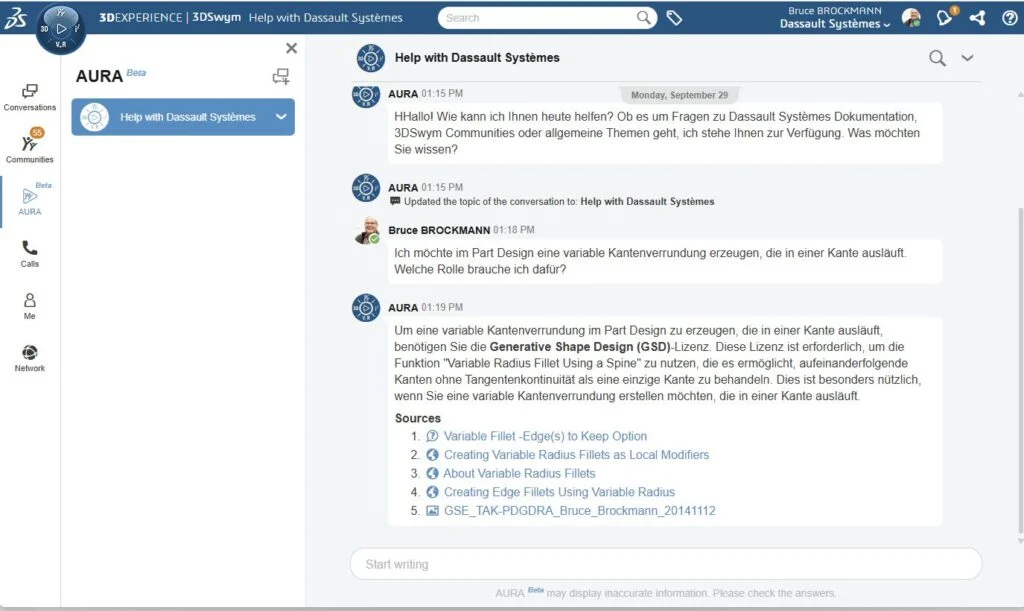
Task: Open the tag icon next to search
Action: click(674, 18)
